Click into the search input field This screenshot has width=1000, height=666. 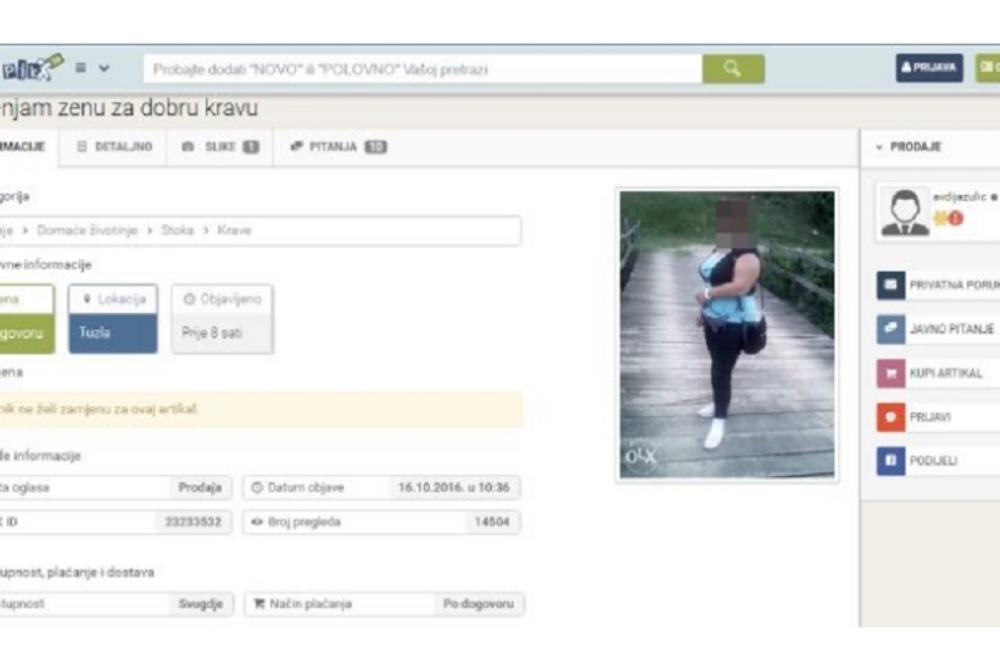pos(420,70)
